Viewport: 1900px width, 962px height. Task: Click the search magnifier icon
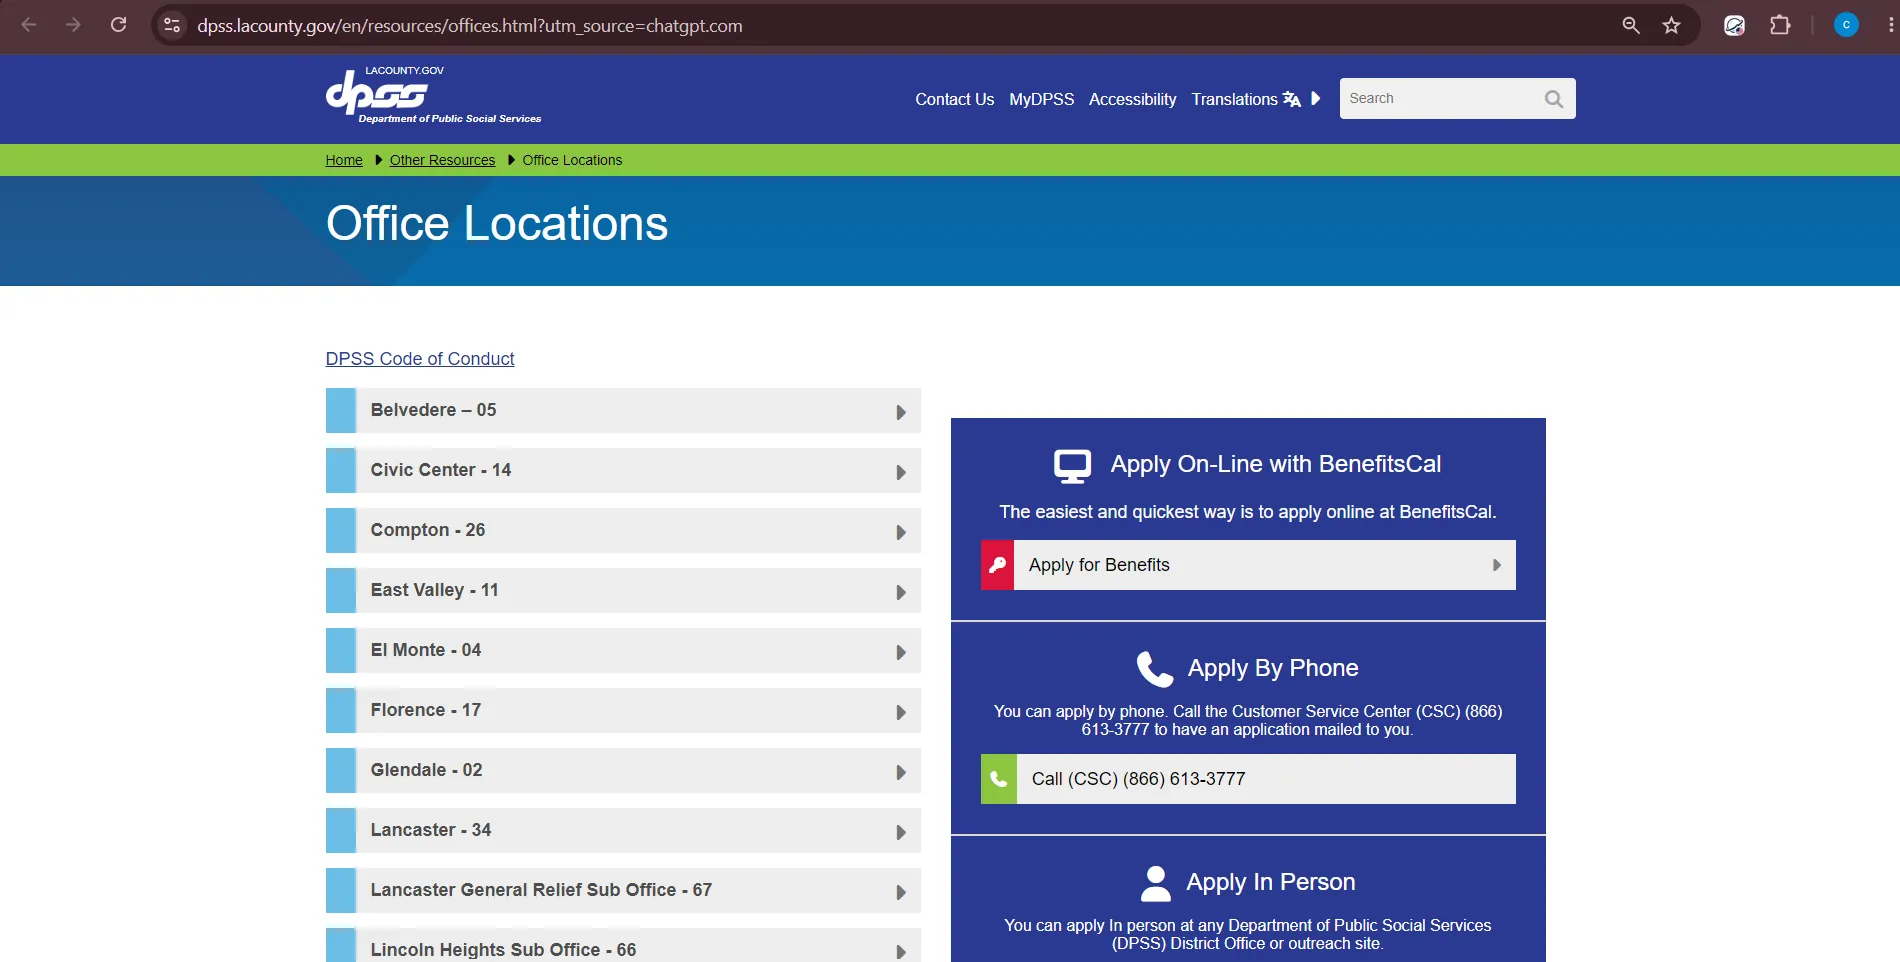(1553, 99)
